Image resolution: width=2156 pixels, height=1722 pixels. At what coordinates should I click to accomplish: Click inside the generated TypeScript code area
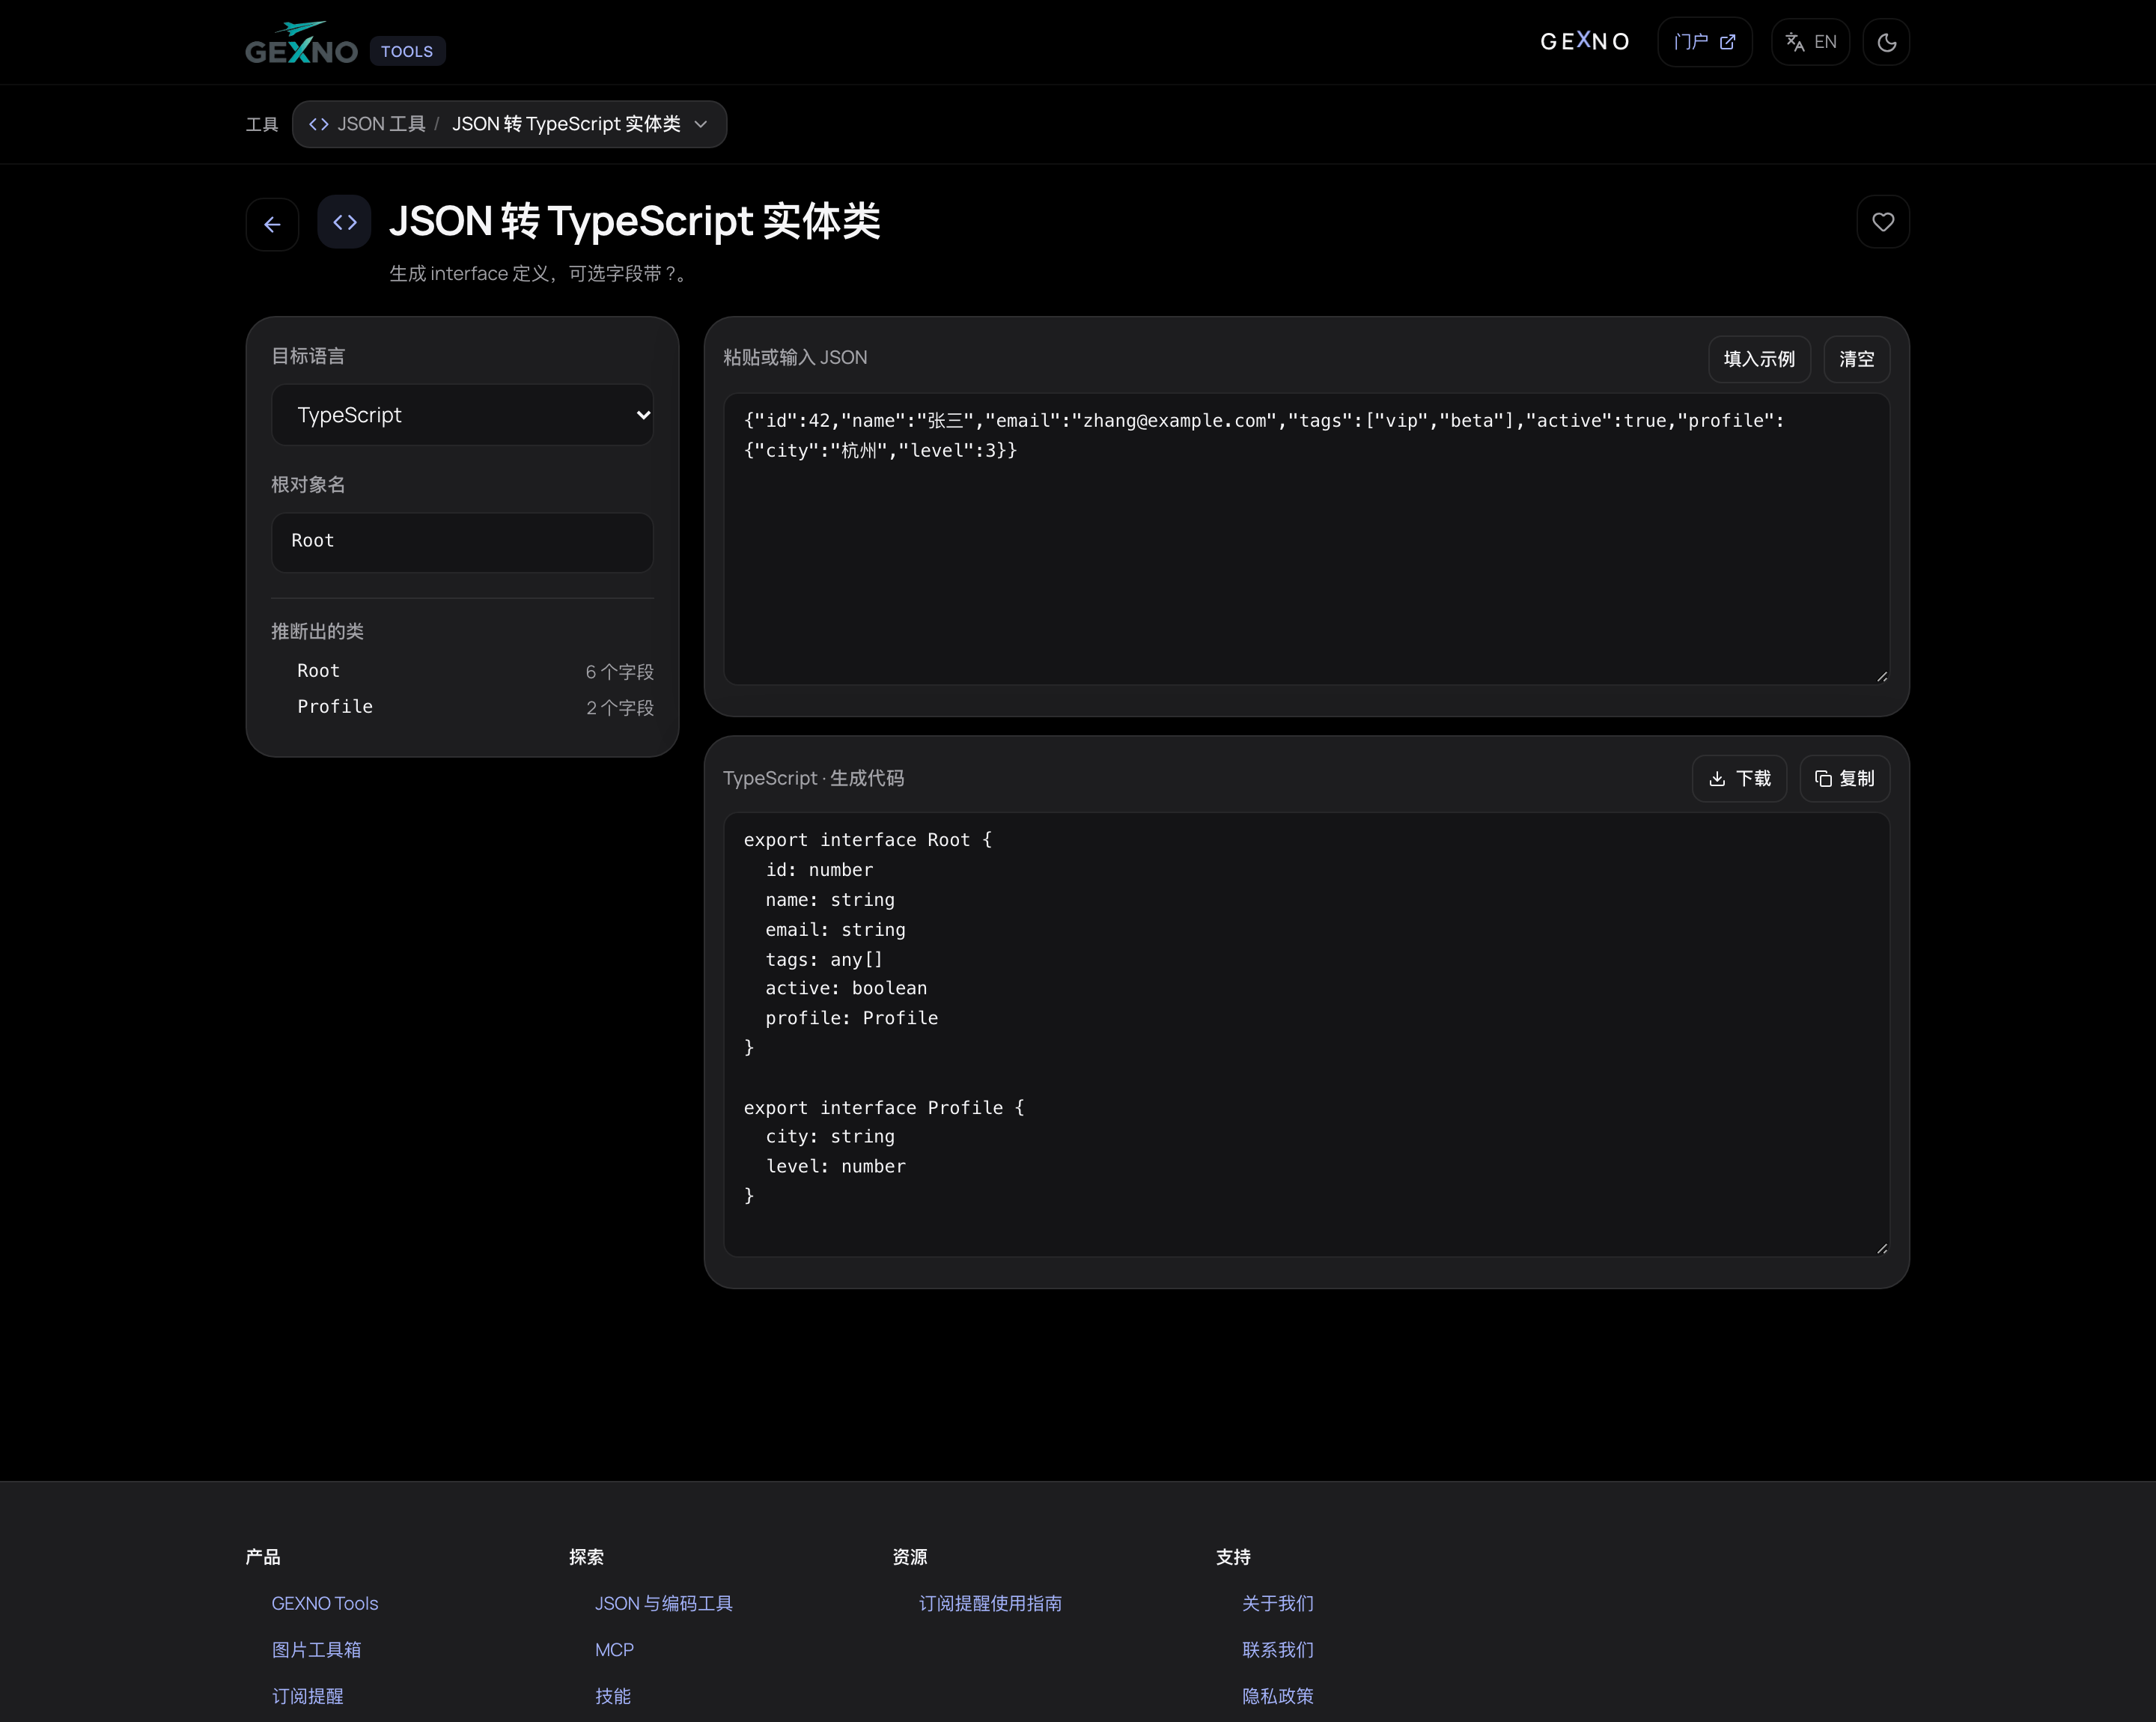coord(1306,1035)
